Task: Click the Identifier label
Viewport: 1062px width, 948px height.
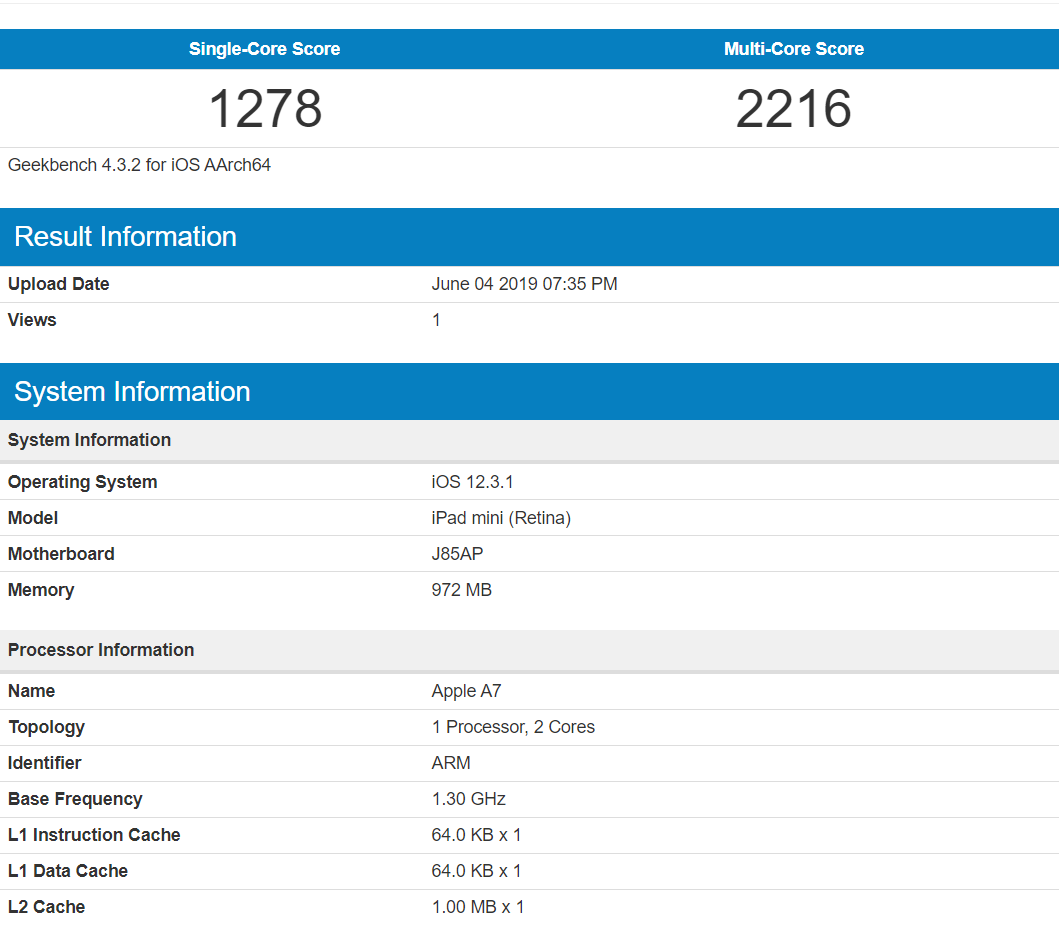Action: (44, 763)
